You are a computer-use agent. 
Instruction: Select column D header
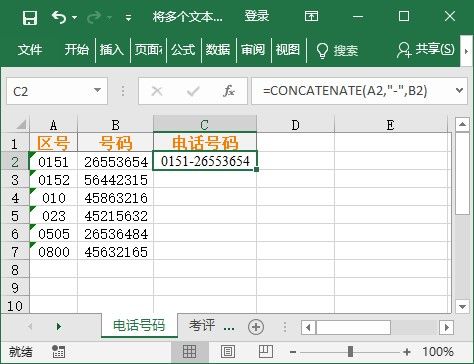click(x=295, y=125)
